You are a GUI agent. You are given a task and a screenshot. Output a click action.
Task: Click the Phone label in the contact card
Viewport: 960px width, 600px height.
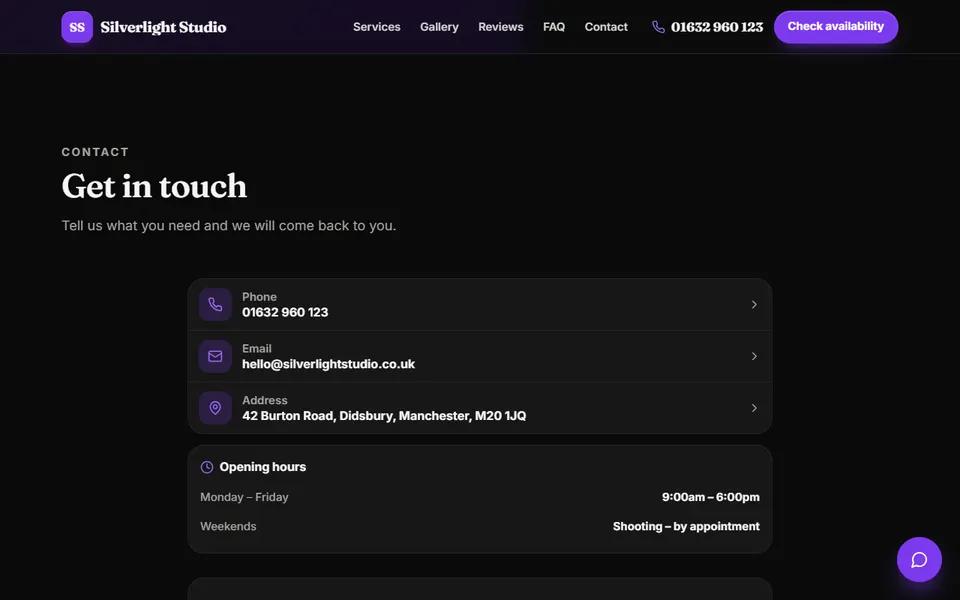260,297
